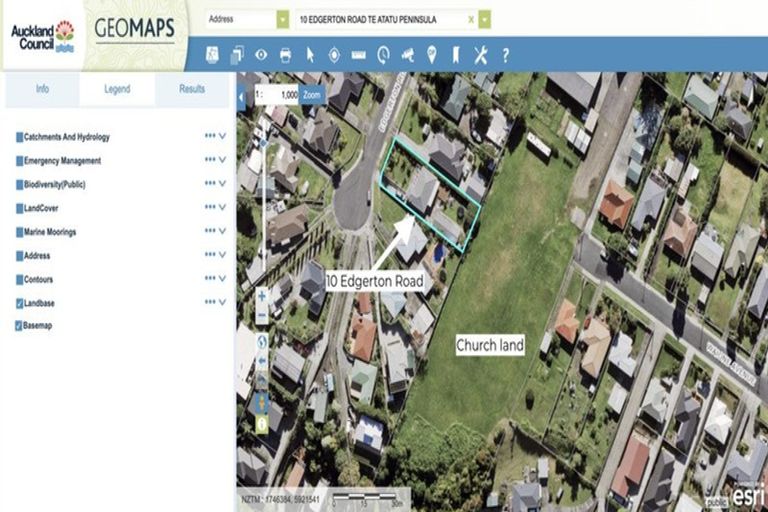Toggle the Marine Moorings layer checkbox
Viewport: 768px width, 512px height.
click(20, 232)
